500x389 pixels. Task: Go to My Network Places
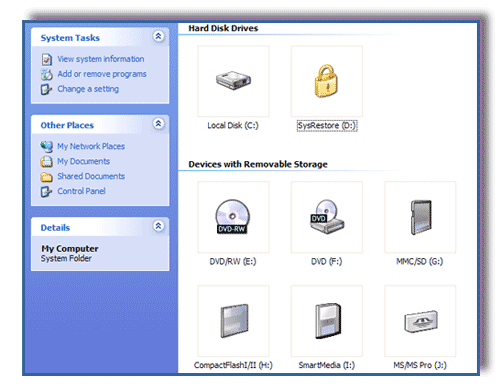[x=91, y=146]
